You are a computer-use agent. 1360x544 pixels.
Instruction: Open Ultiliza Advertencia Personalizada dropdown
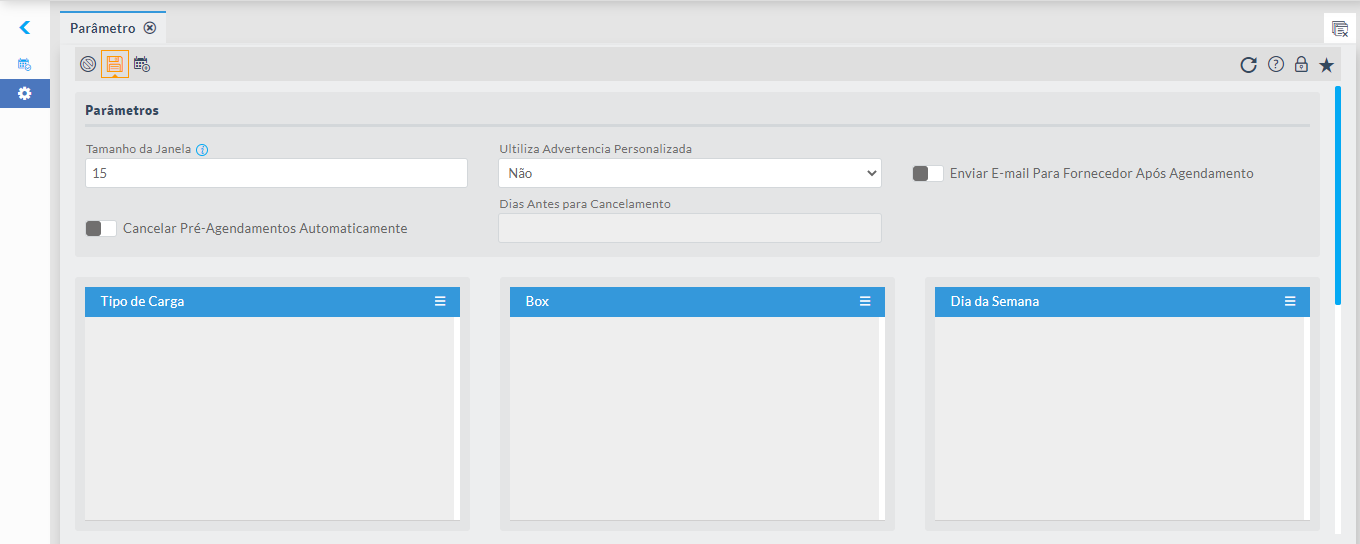coord(689,173)
